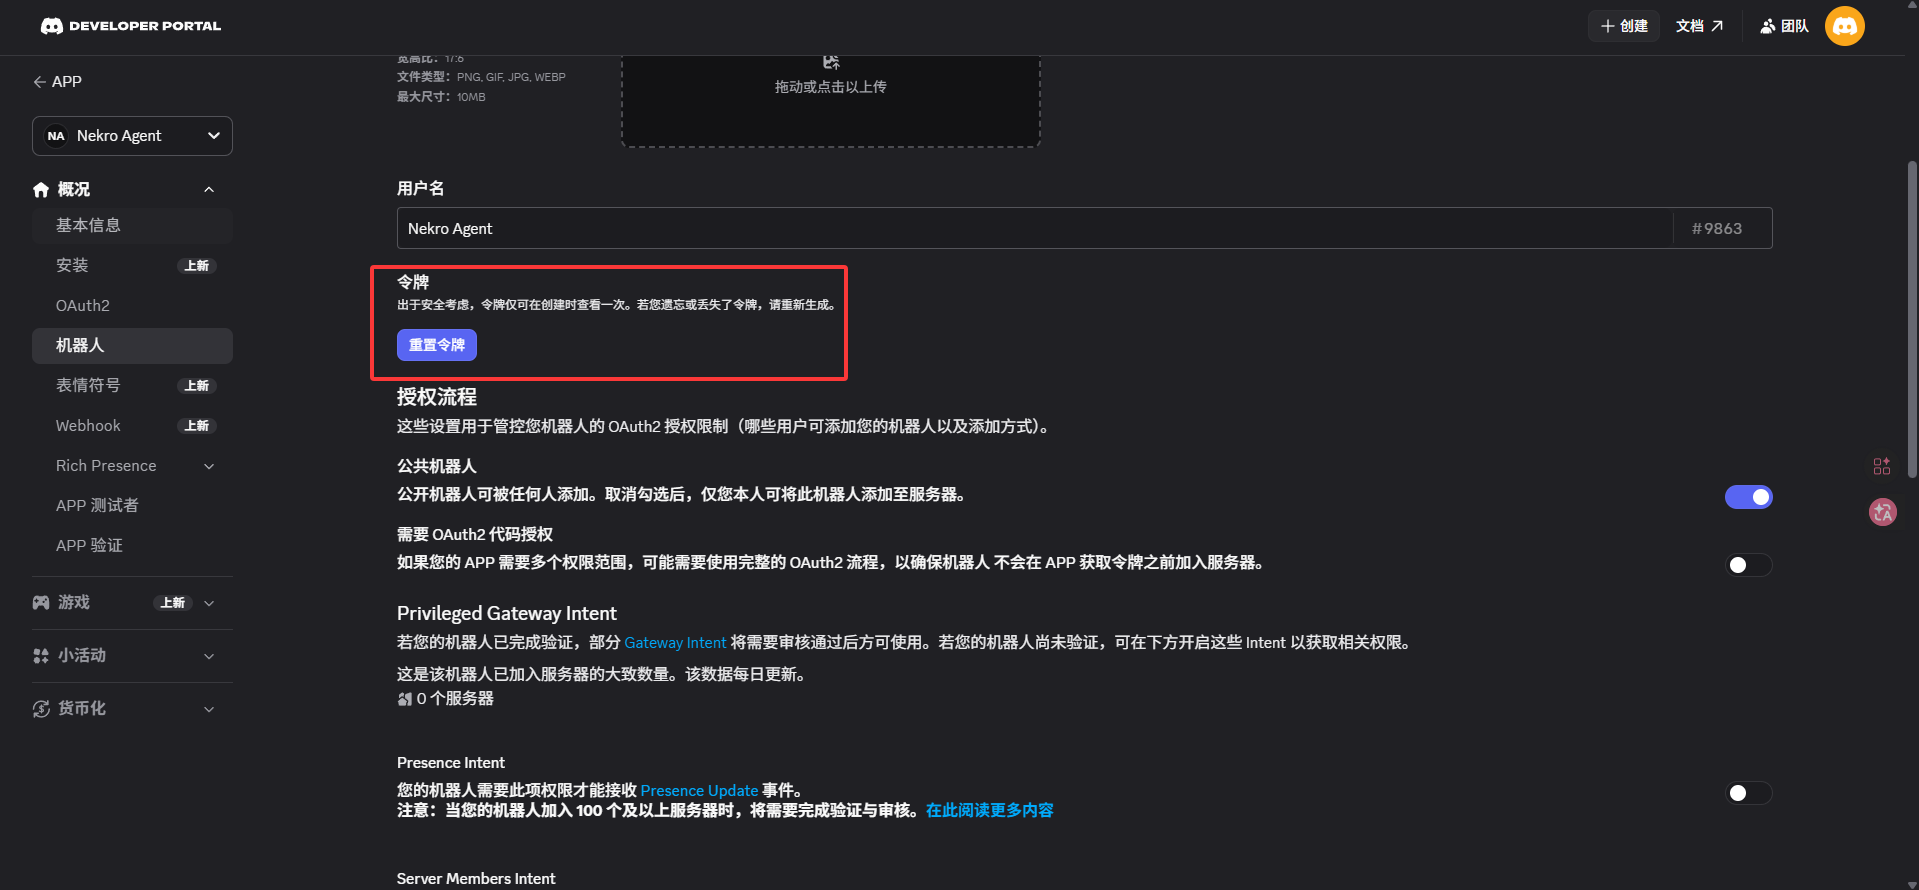Click the upload icon in the banner dropzone
1919x890 pixels.
(830, 63)
